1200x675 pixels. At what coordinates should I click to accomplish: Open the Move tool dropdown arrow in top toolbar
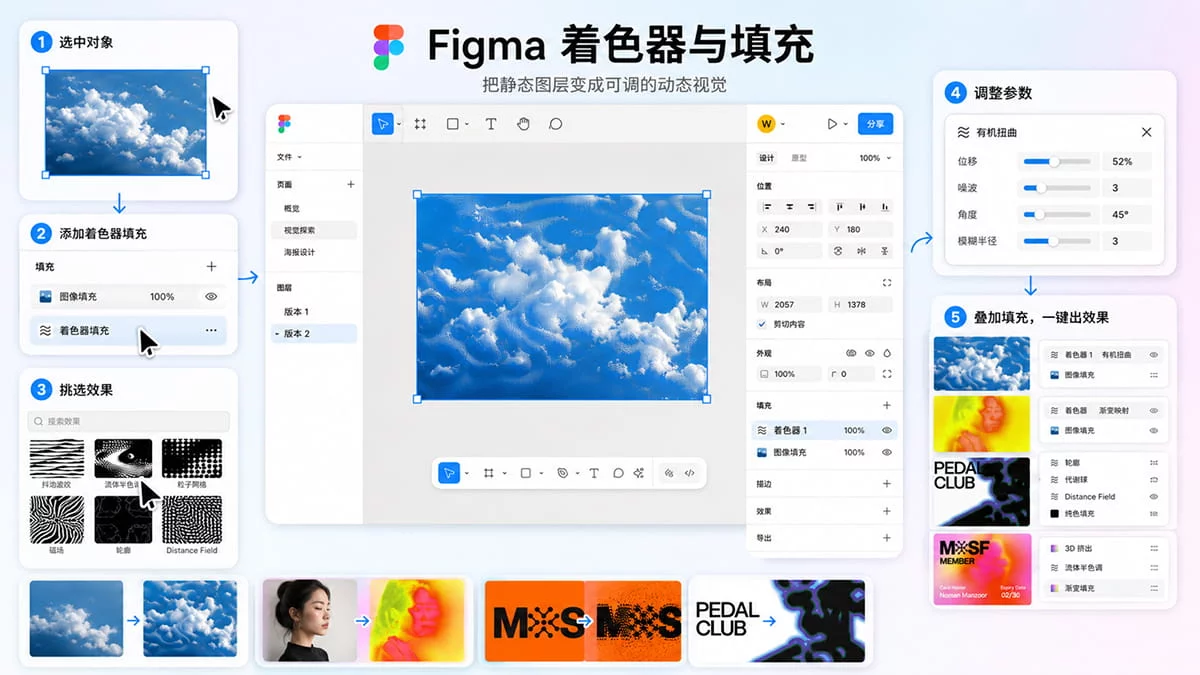398,125
